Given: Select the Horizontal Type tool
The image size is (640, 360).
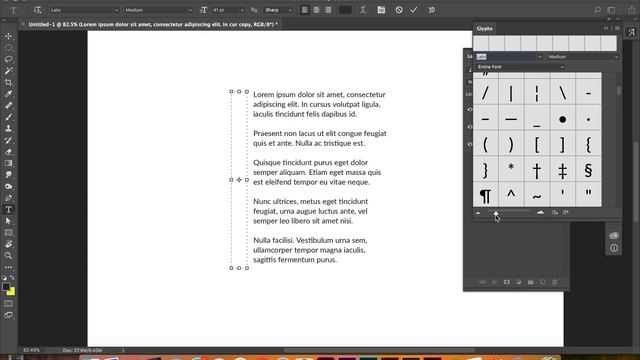Looking at the screenshot, I should tap(8, 209).
